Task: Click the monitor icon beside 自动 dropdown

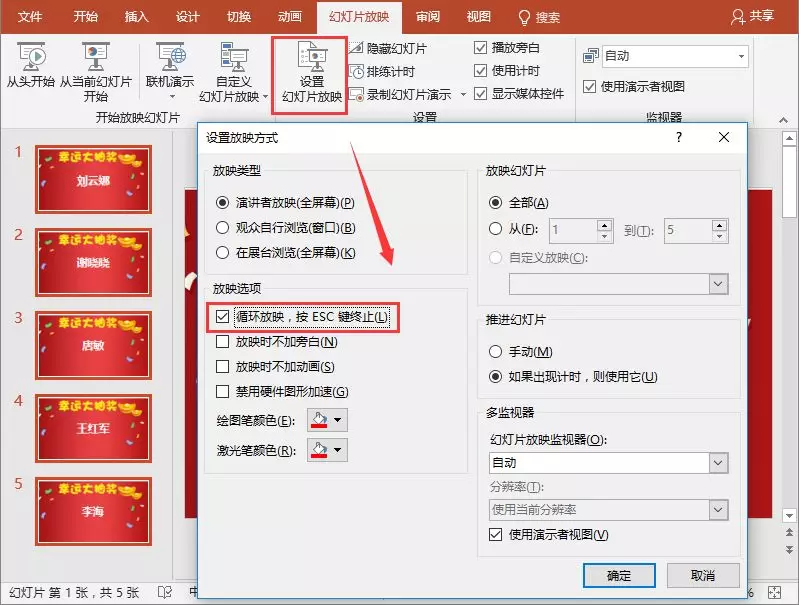Action: pyautogui.click(x=591, y=56)
